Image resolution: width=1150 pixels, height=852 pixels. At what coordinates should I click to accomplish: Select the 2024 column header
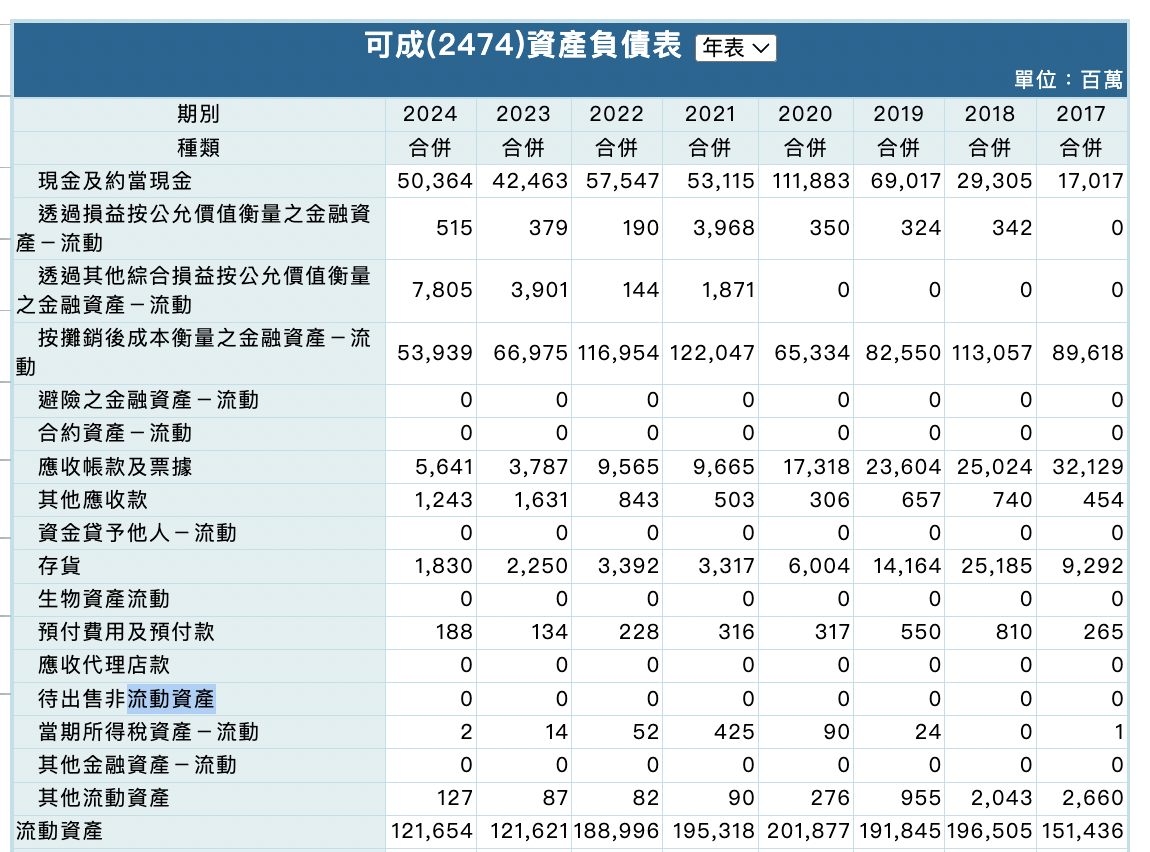click(x=431, y=114)
